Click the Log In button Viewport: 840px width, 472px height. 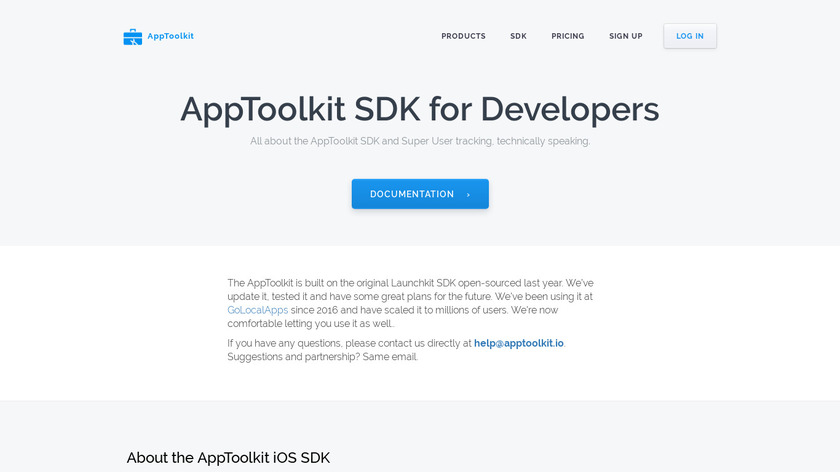pos(690,36)
